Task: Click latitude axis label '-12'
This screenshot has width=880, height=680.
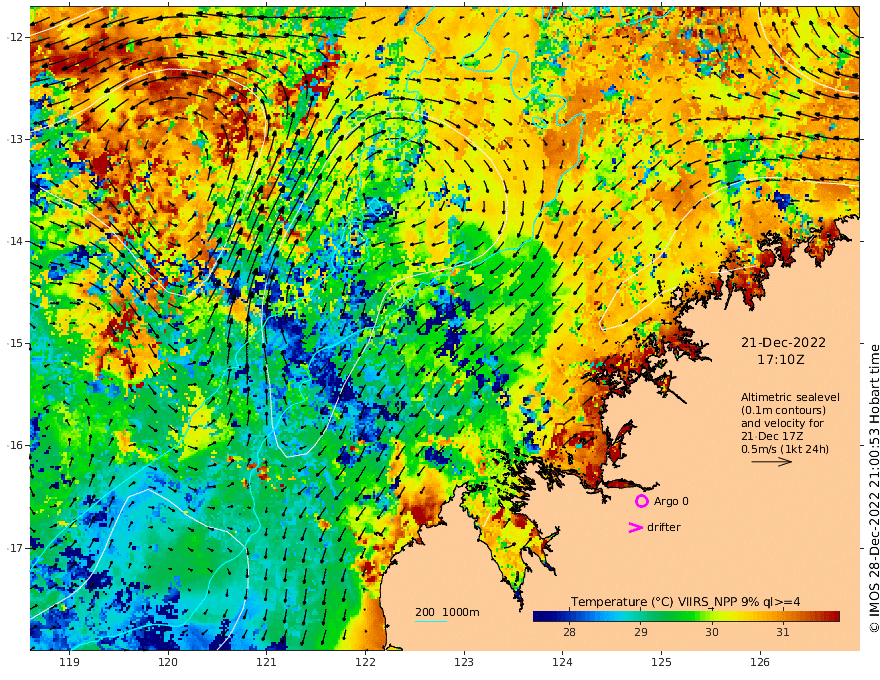Action: 15,37
